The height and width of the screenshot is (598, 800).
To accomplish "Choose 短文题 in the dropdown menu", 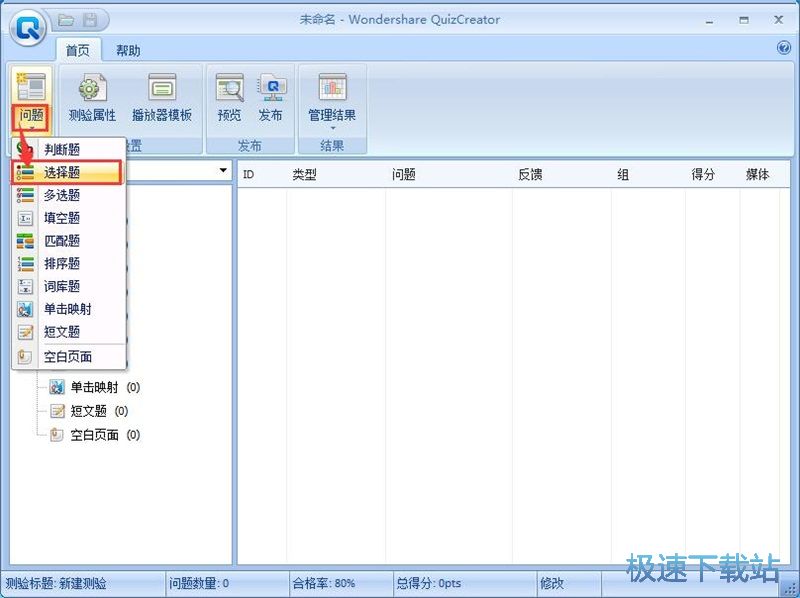I will click(69, 332).
